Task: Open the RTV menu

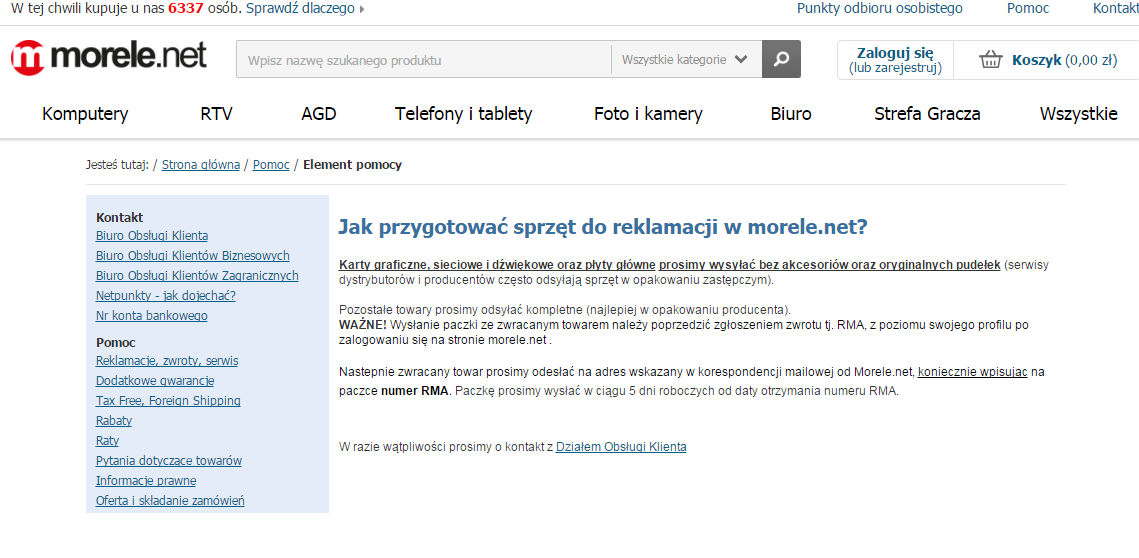Action: pyautogui.click(x=216, y=114)
